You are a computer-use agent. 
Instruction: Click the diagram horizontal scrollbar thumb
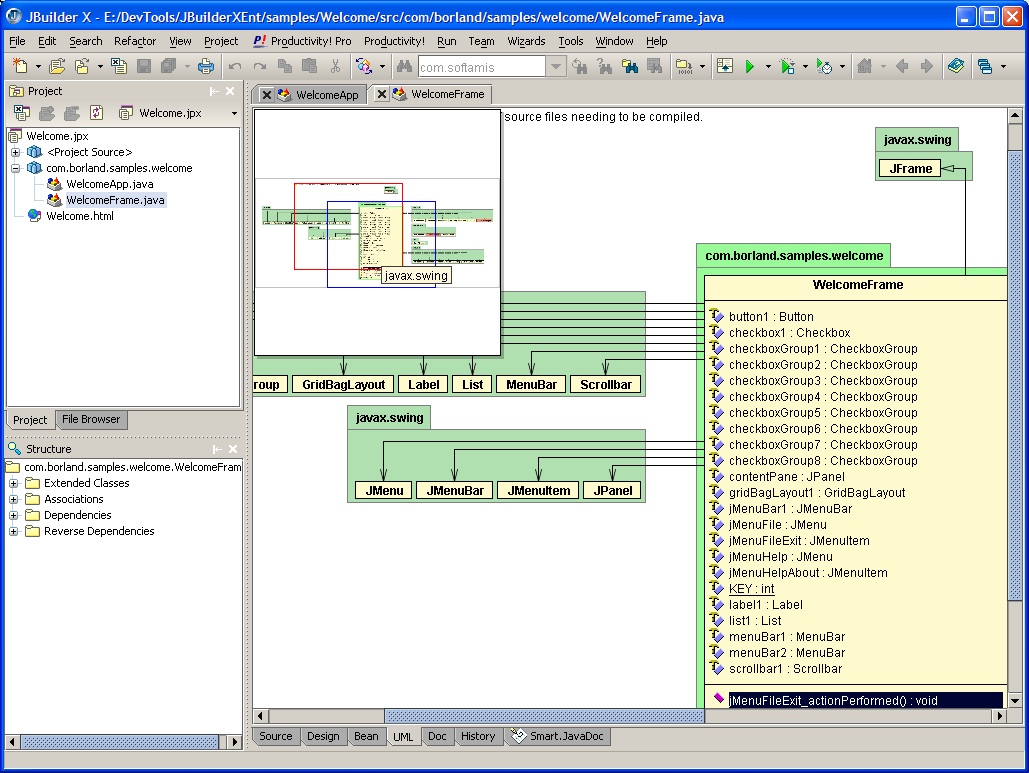point(544,716)
